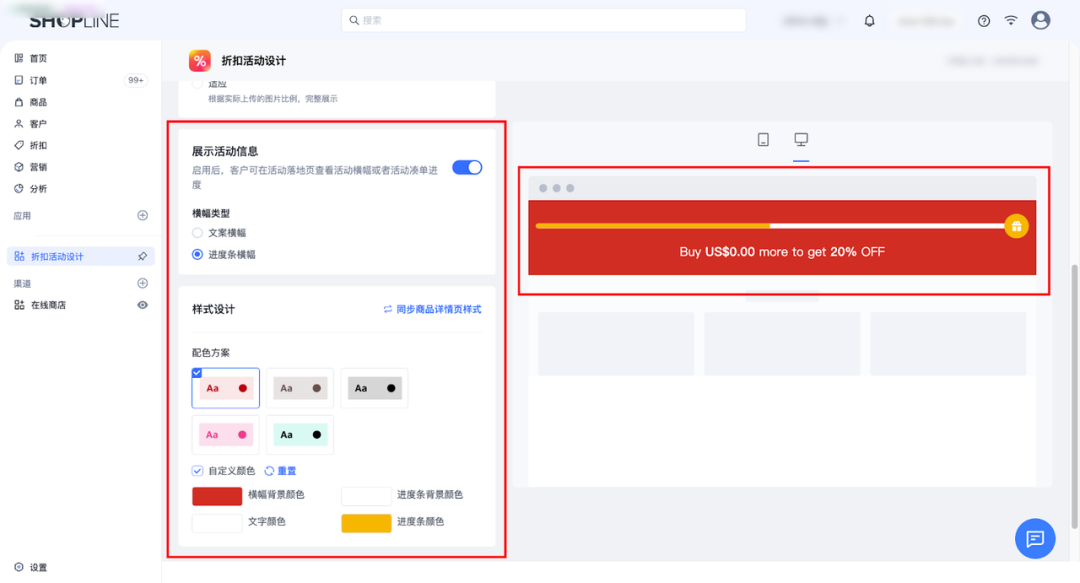Click the 'Buy US$0.00 more' banner text
Image resolution: width=1080 pixels, height=583 pixels.
[782, 252]
